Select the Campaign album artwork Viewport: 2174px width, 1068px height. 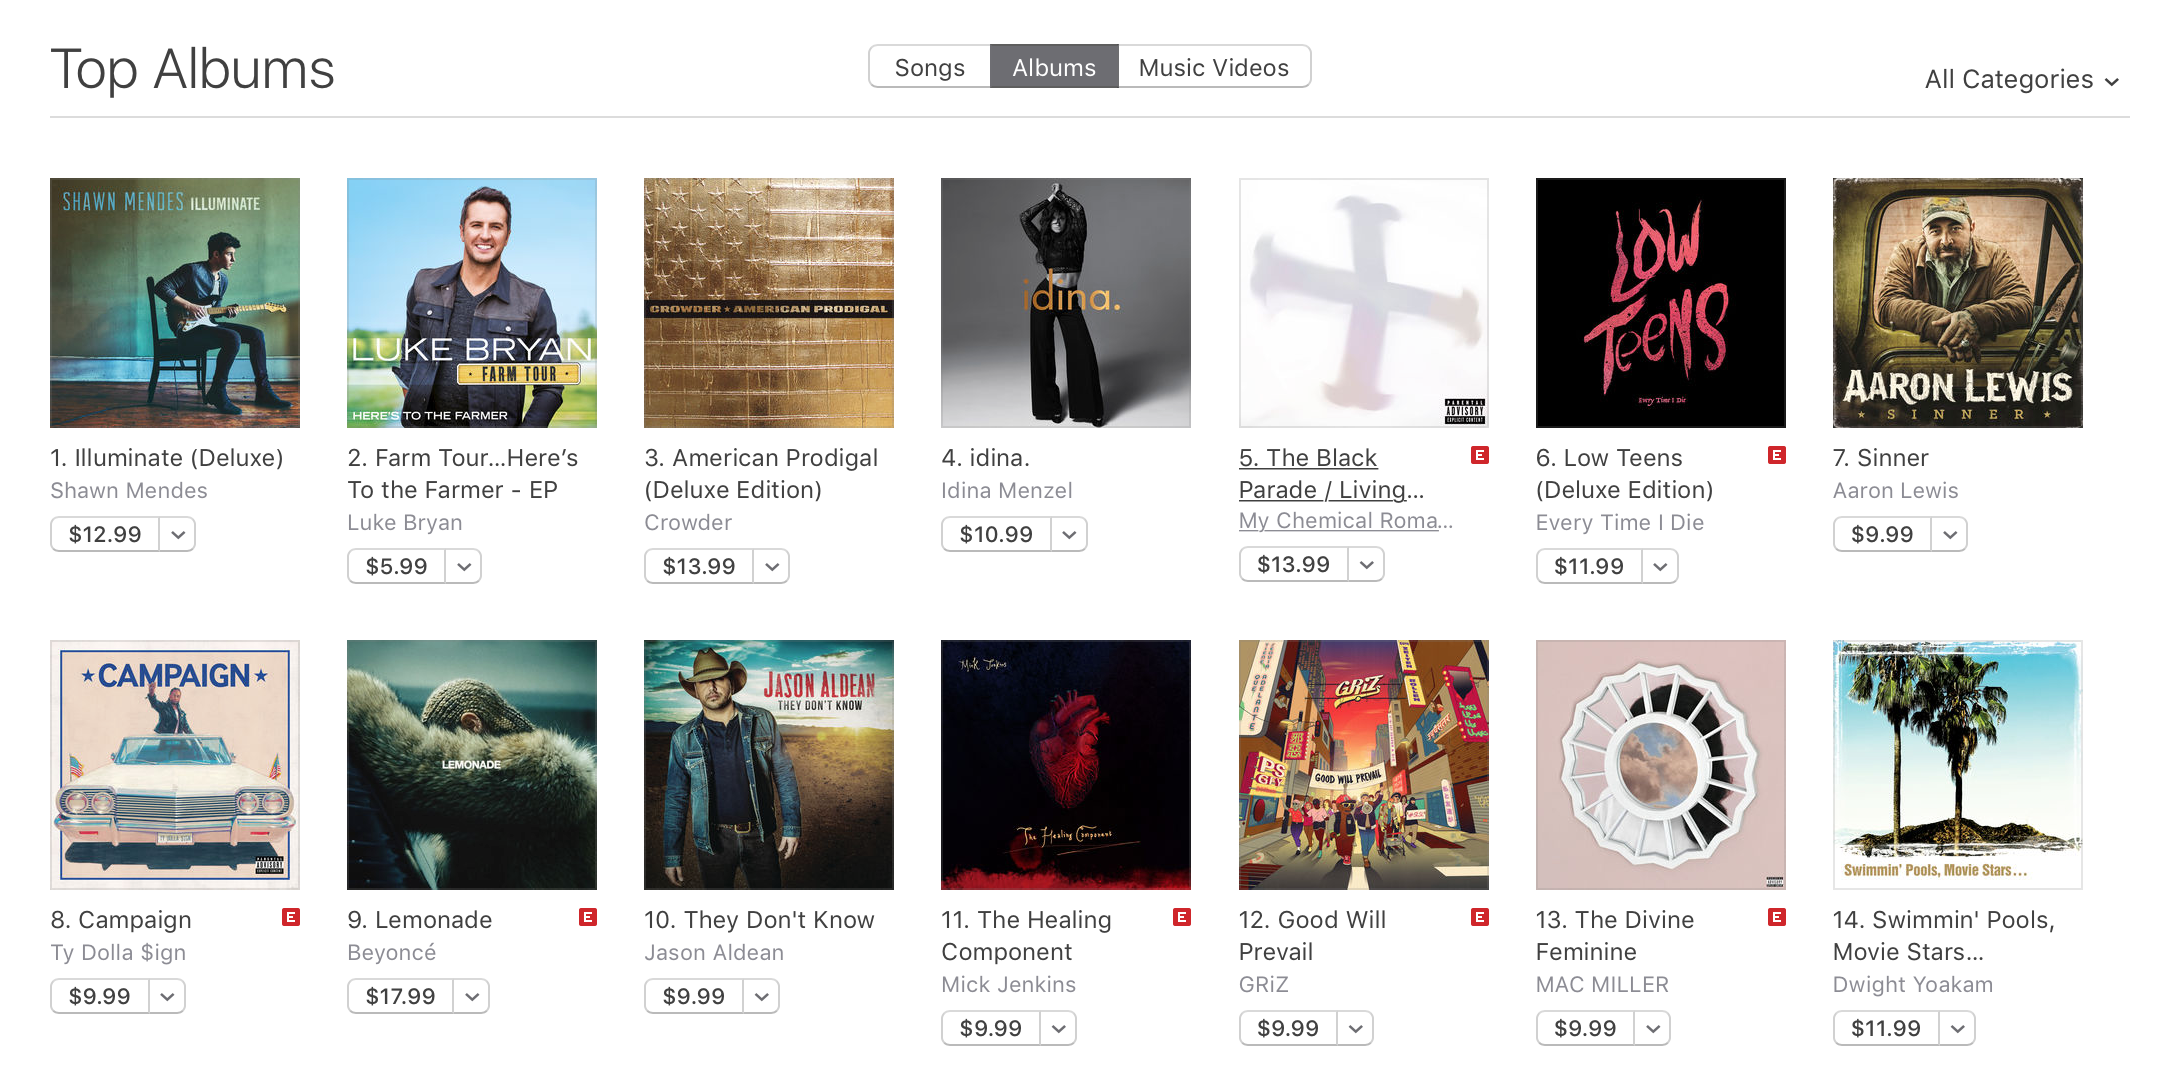pyautogui.click(x=175, y=765)
